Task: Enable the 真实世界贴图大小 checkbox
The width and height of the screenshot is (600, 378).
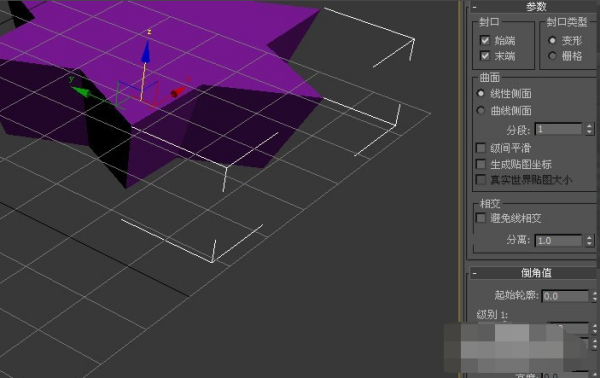Action: pyautogui.click(x=481, y=179)
